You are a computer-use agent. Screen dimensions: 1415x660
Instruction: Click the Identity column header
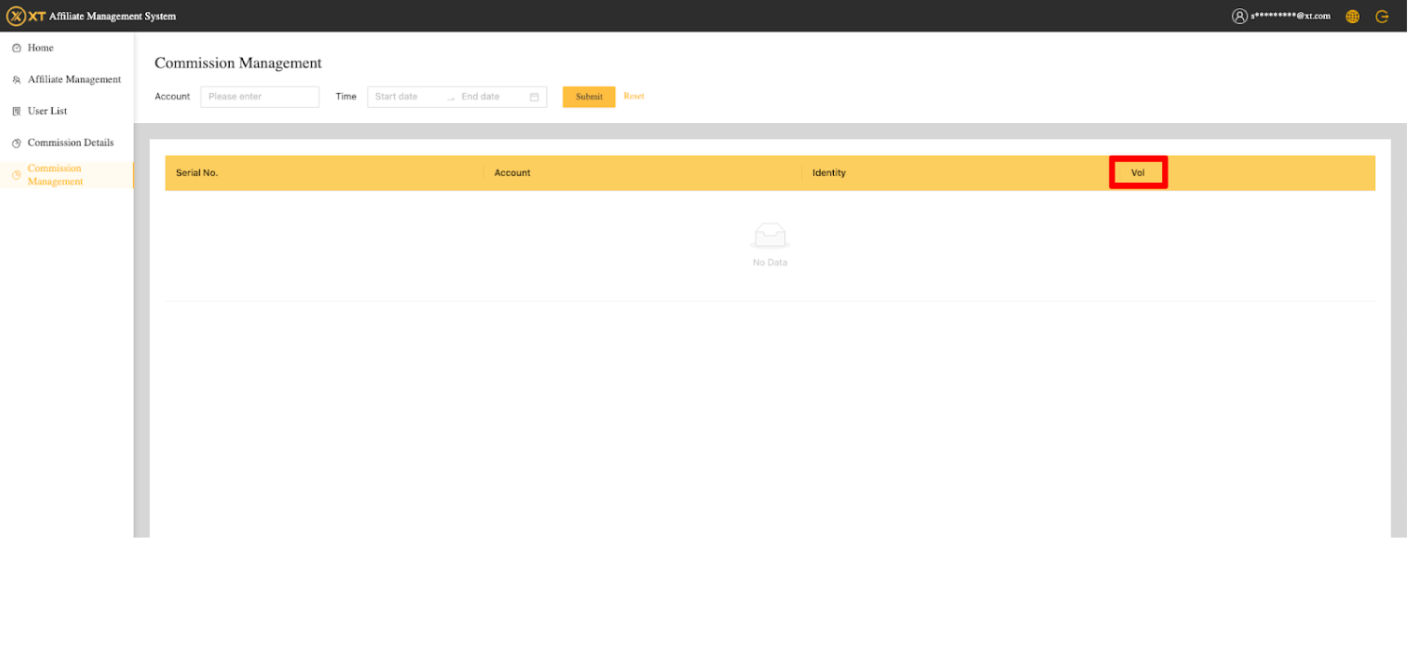point(829,173)
